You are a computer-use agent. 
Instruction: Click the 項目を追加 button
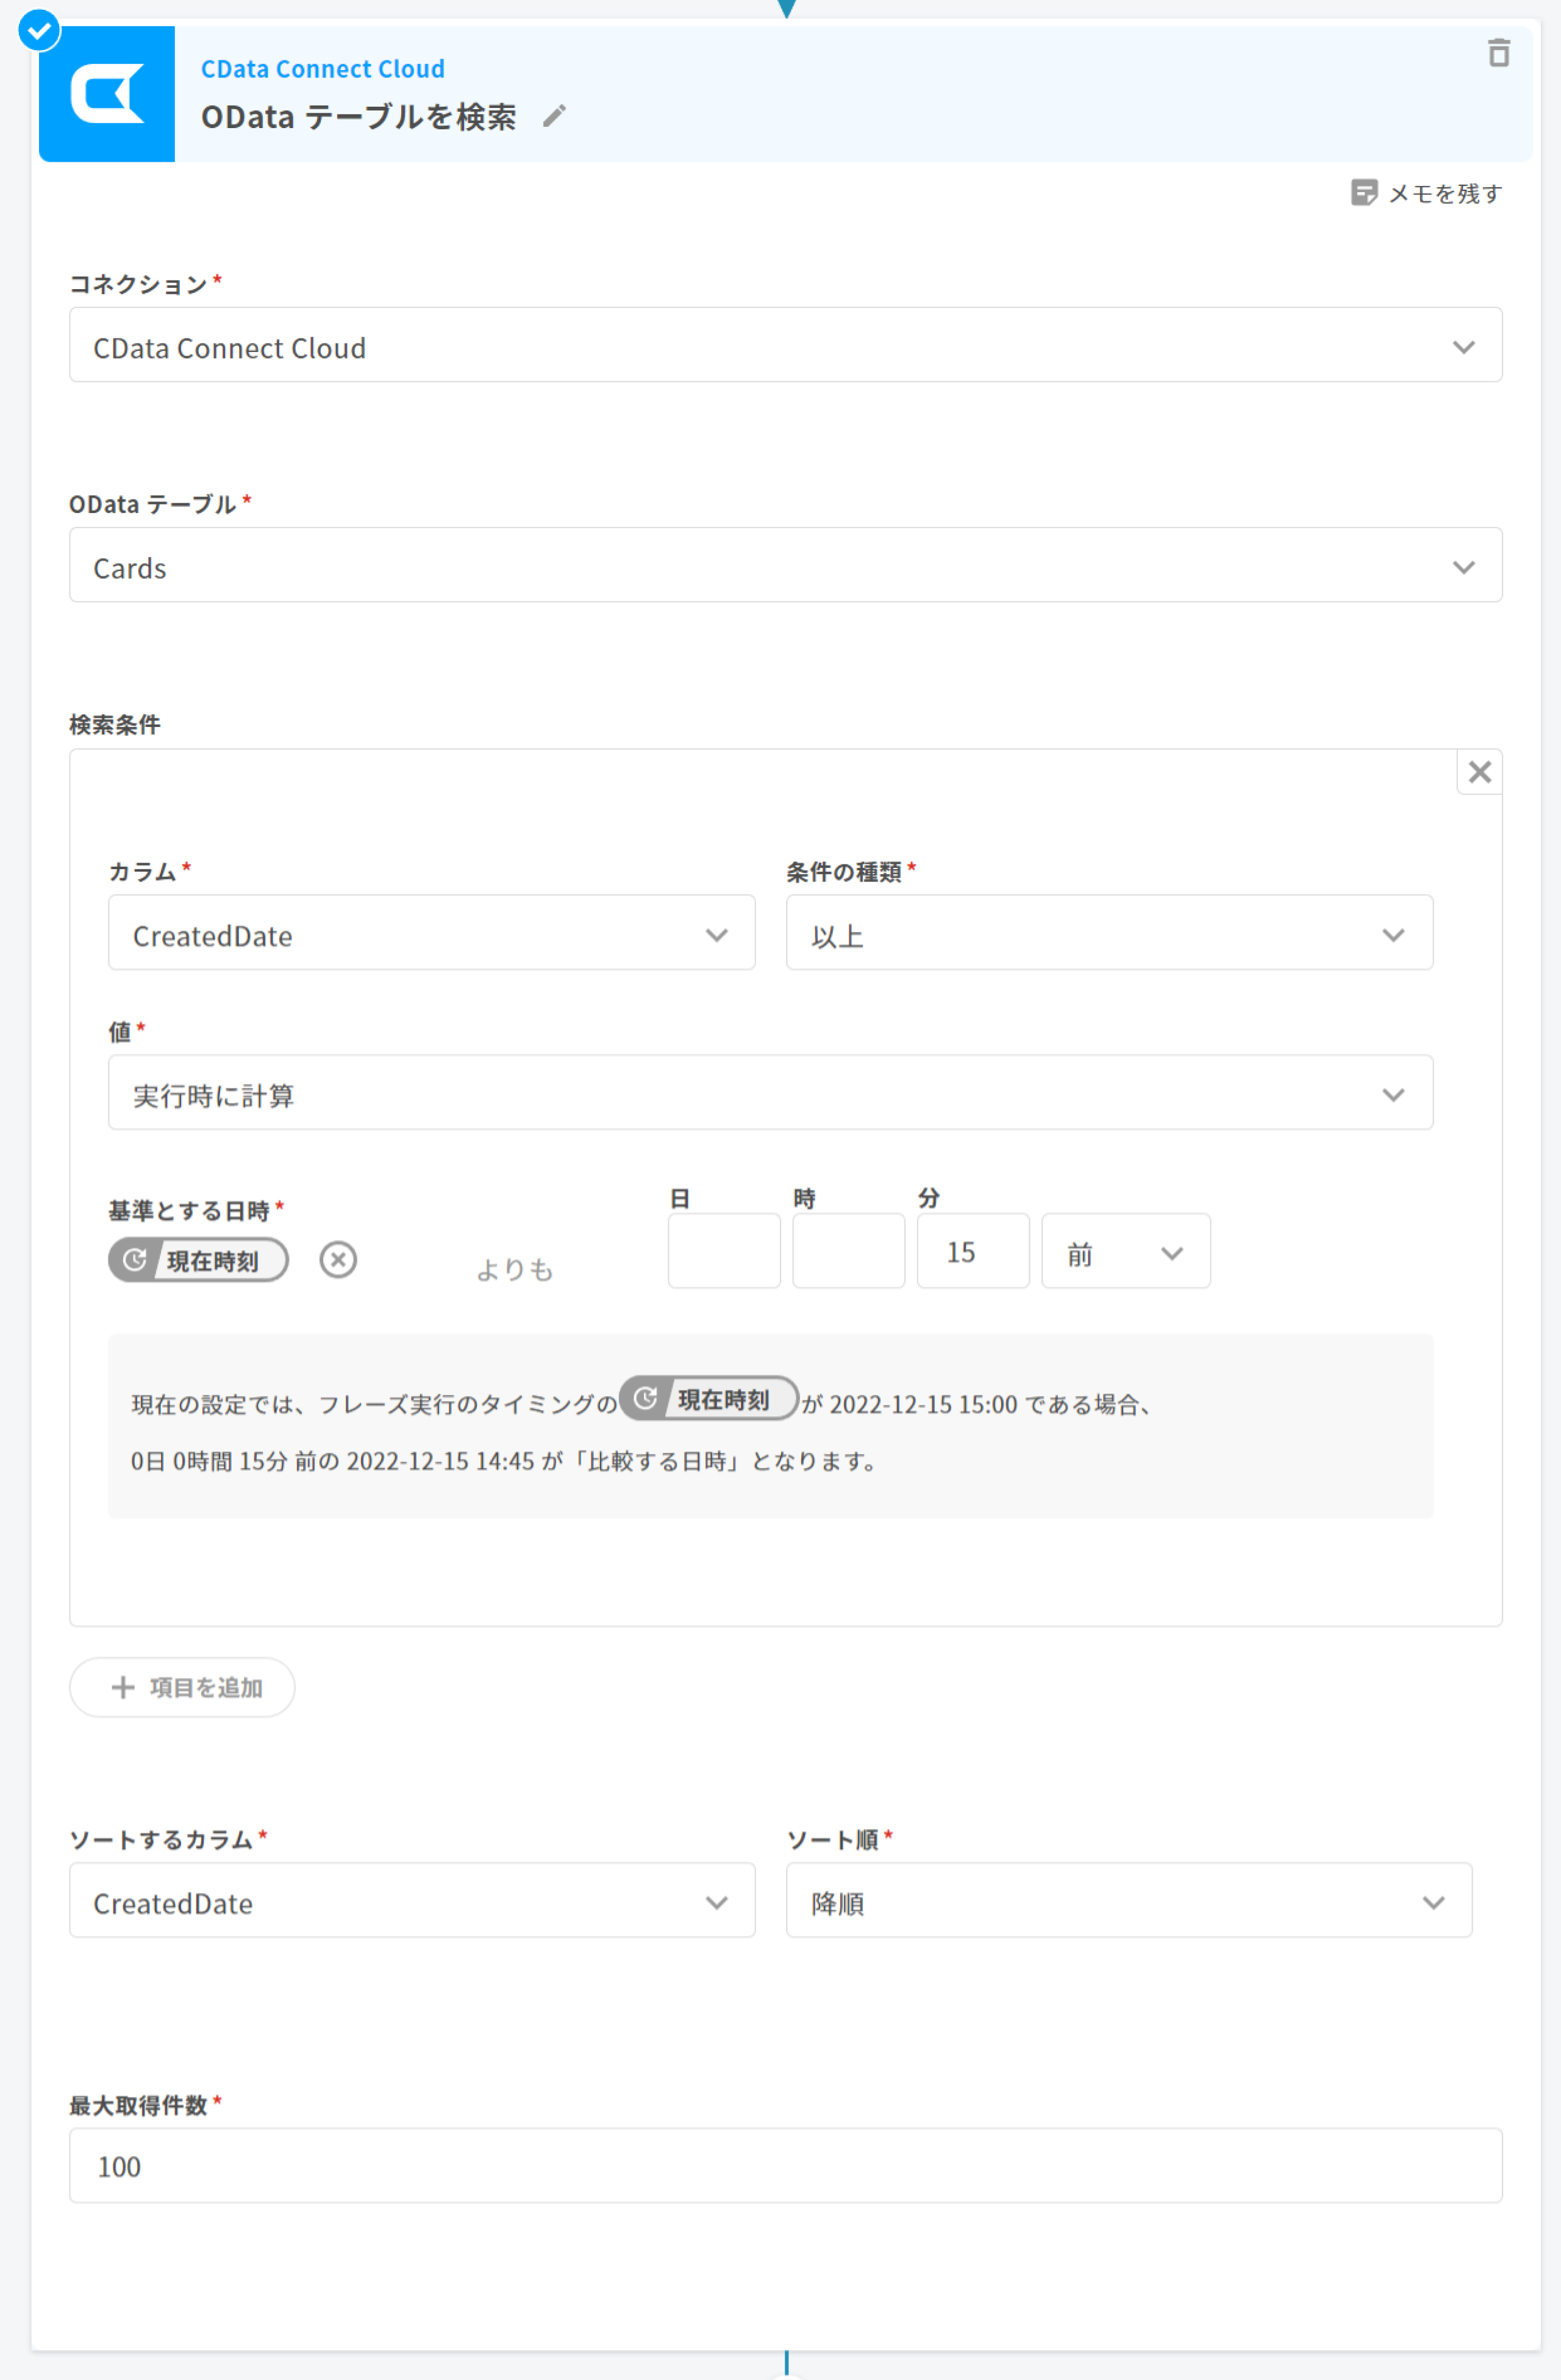(182, 1687)
